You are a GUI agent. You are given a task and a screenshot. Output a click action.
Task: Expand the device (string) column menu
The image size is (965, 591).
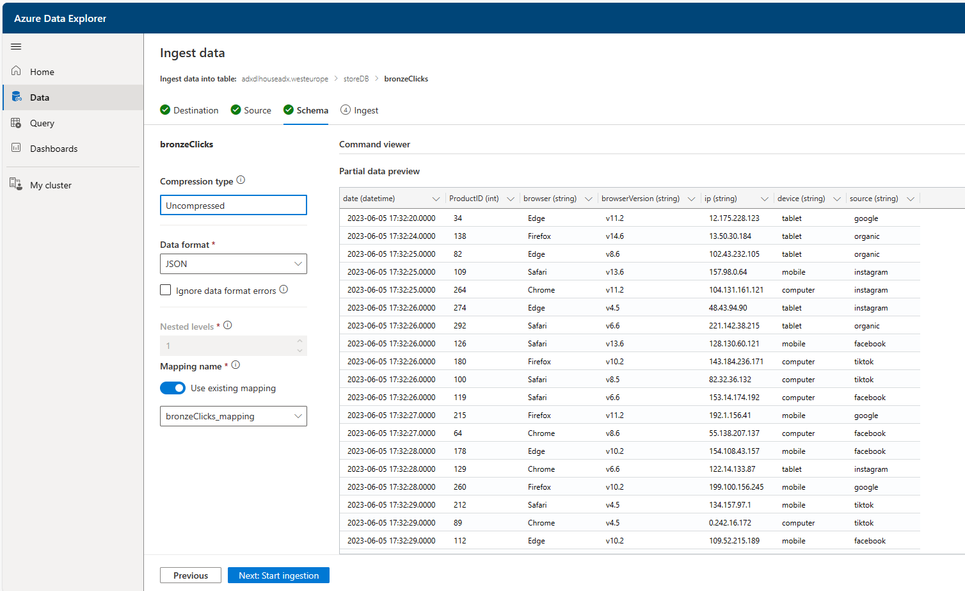(x=837, y=199)
